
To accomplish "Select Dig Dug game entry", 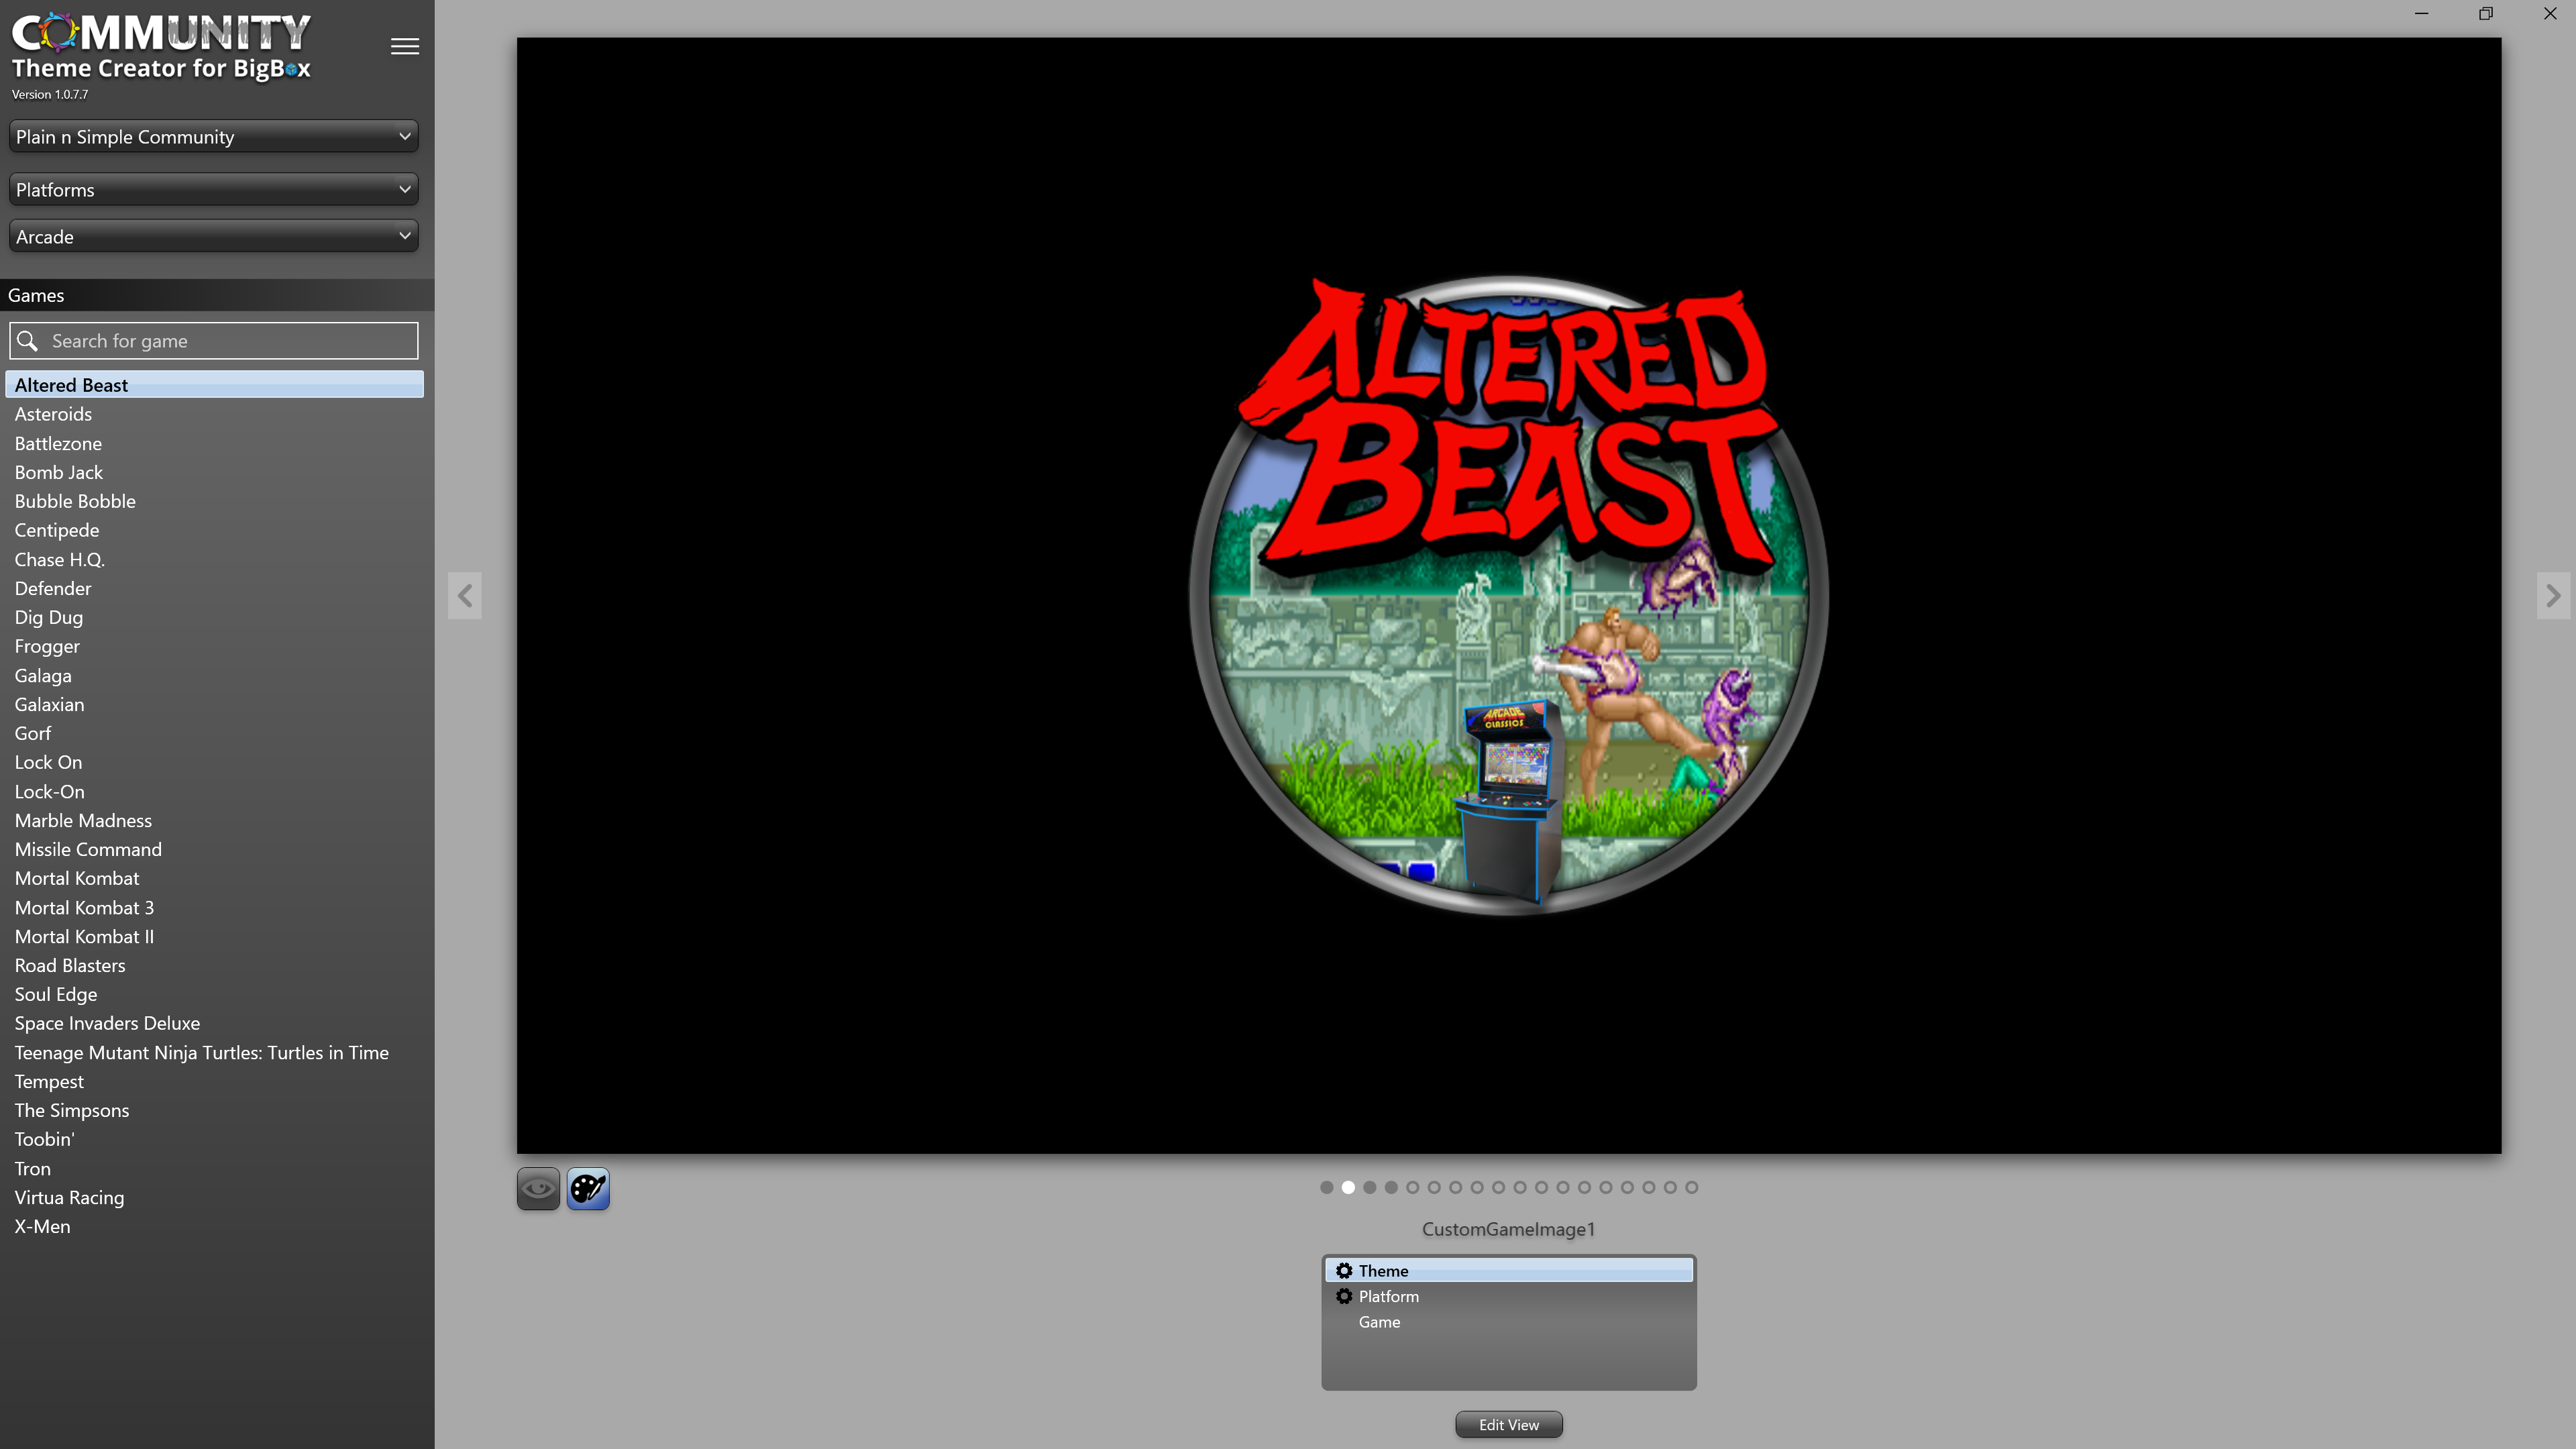I will click(x=214, y=618).
